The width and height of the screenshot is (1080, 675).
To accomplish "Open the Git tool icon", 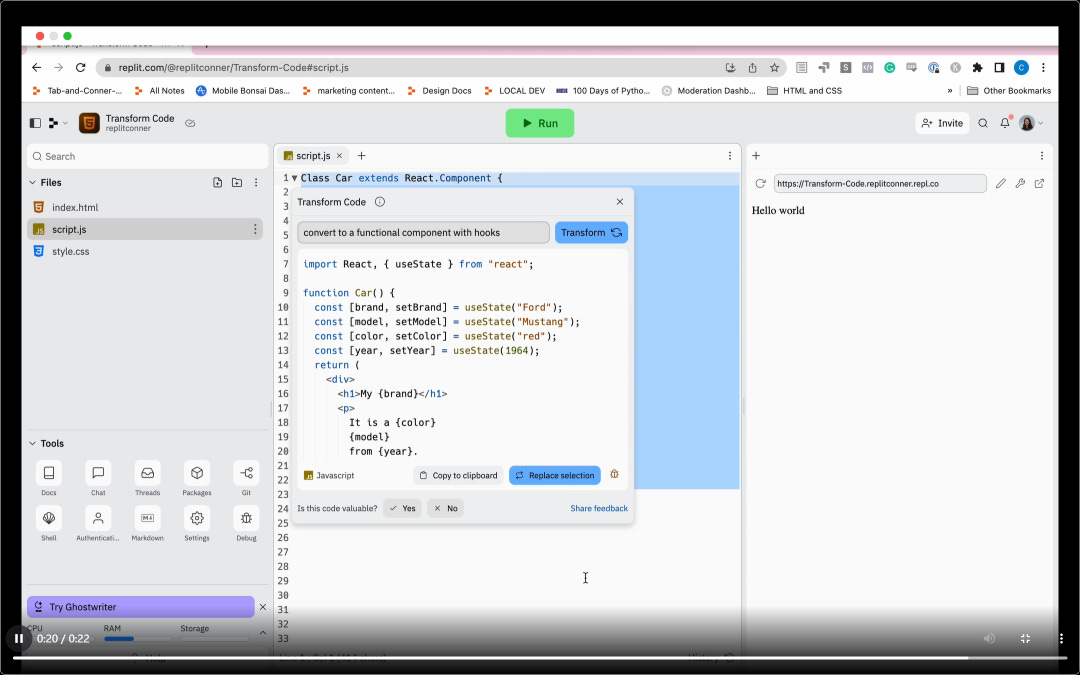I will coord(246,473).
